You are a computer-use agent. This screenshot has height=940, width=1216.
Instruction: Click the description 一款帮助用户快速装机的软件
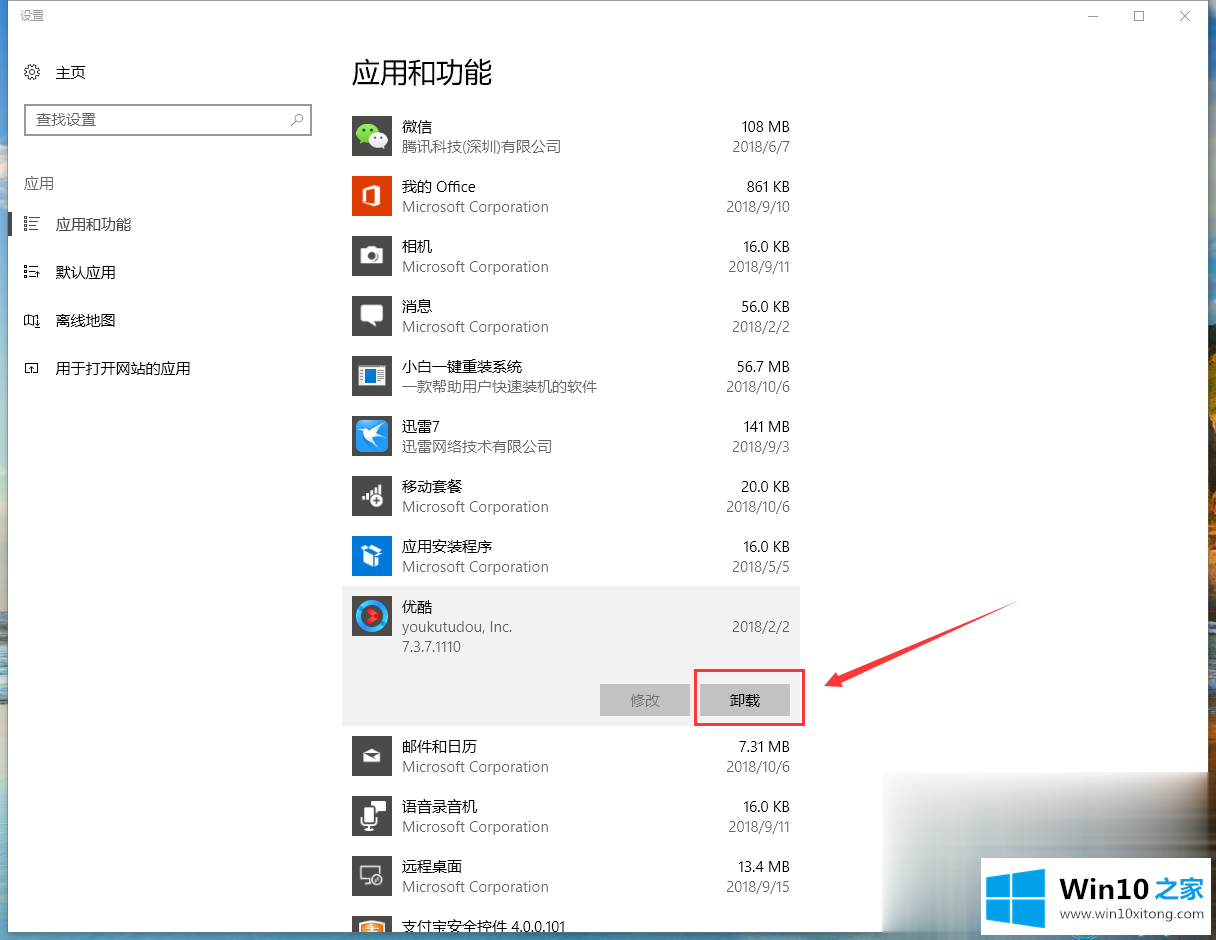pos(499,386)
